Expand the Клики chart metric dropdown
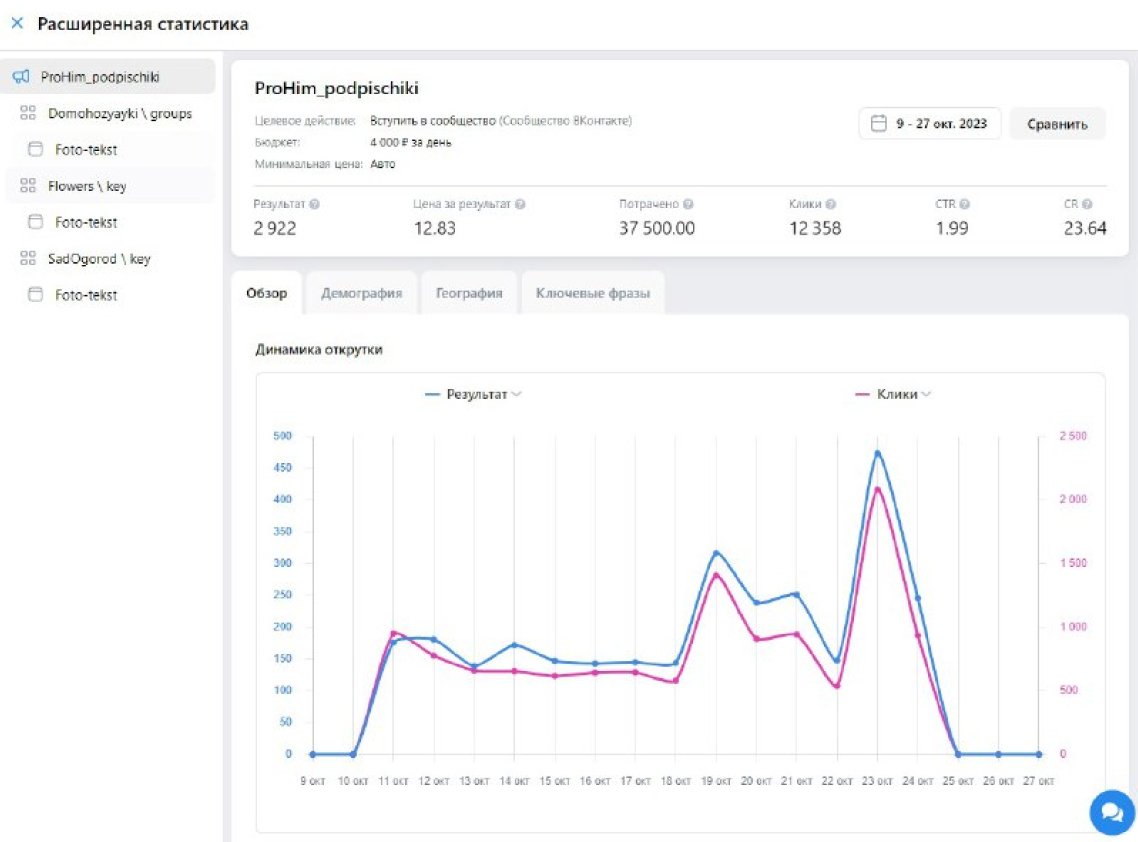Screen dimensions: 1138x842 pyautogui.click(x=926, y=395)
